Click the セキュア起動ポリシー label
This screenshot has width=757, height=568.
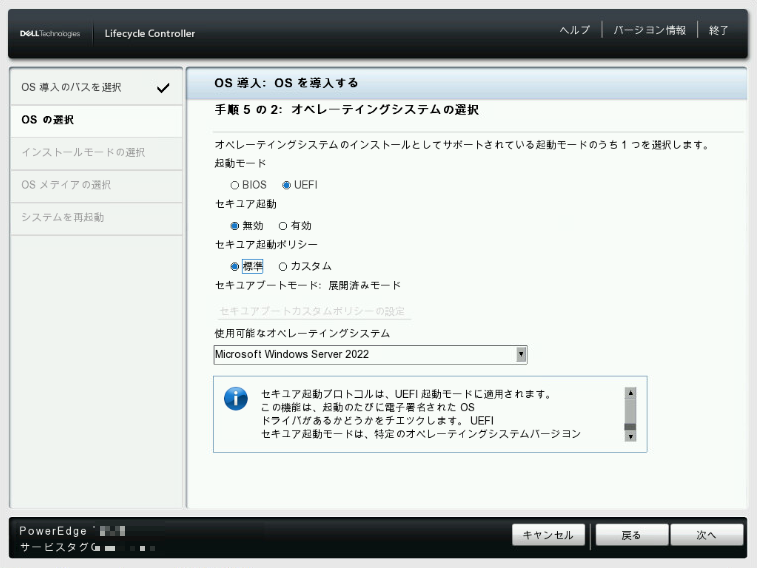point(266,245)
